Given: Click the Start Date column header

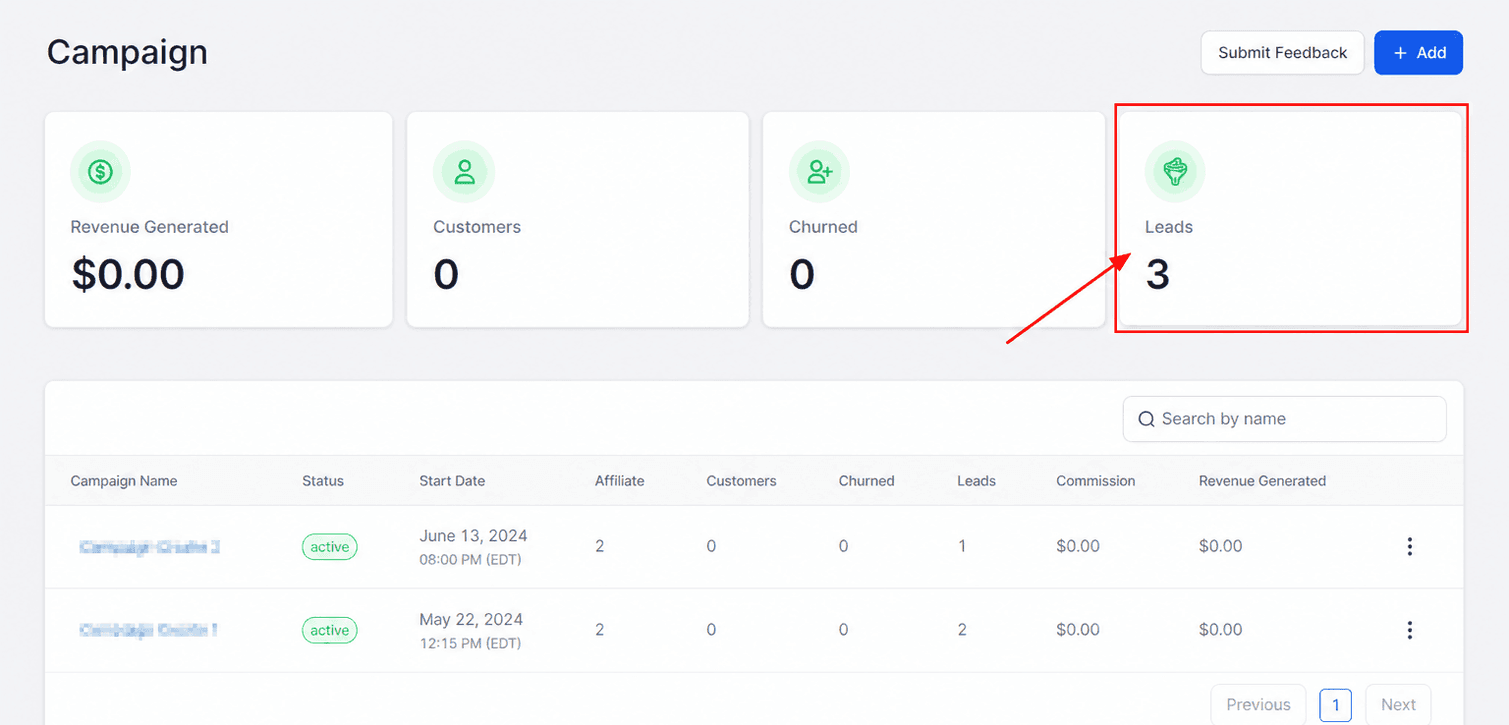Looking at the screenshot, I should pos(452,481).
